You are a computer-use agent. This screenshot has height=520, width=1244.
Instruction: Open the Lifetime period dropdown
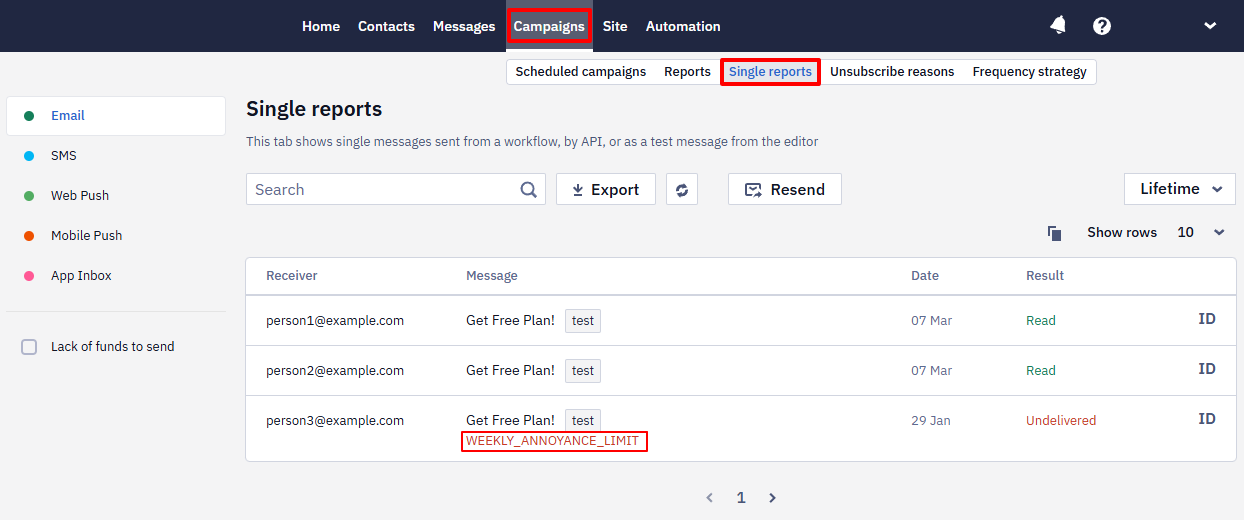(1180, 189)
